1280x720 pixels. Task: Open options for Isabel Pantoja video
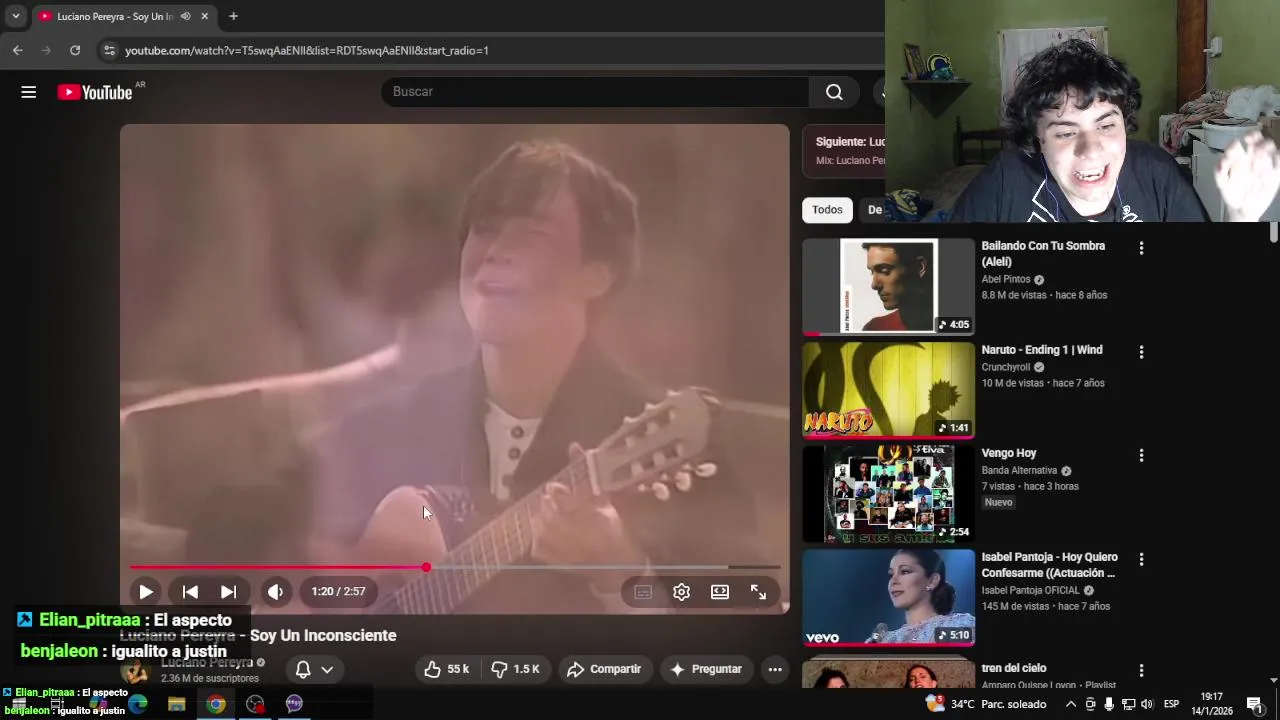click(x=1141, y=559)
